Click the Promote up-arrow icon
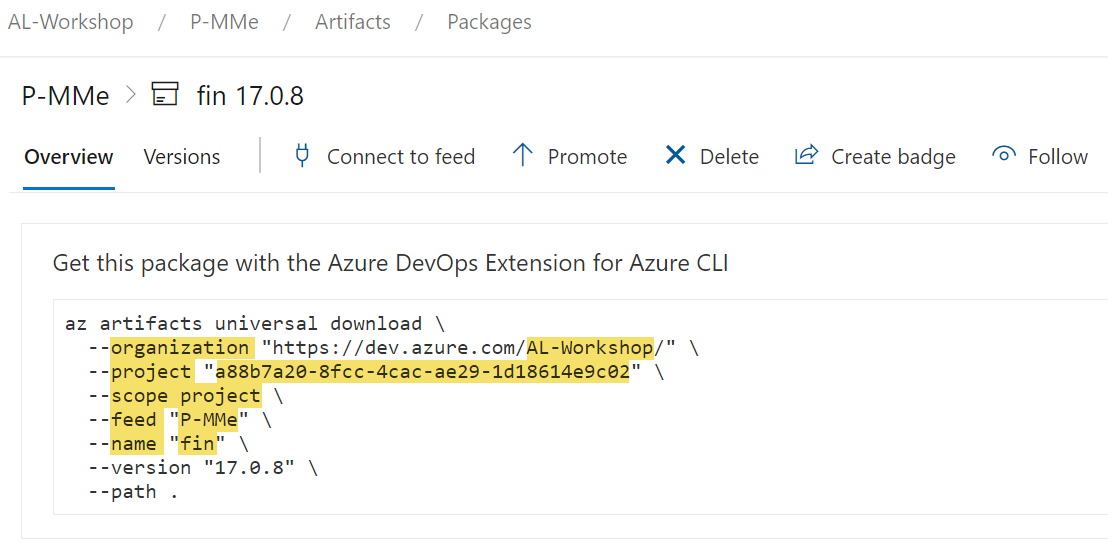1108x549 pixels. click(x=522, y=156)
